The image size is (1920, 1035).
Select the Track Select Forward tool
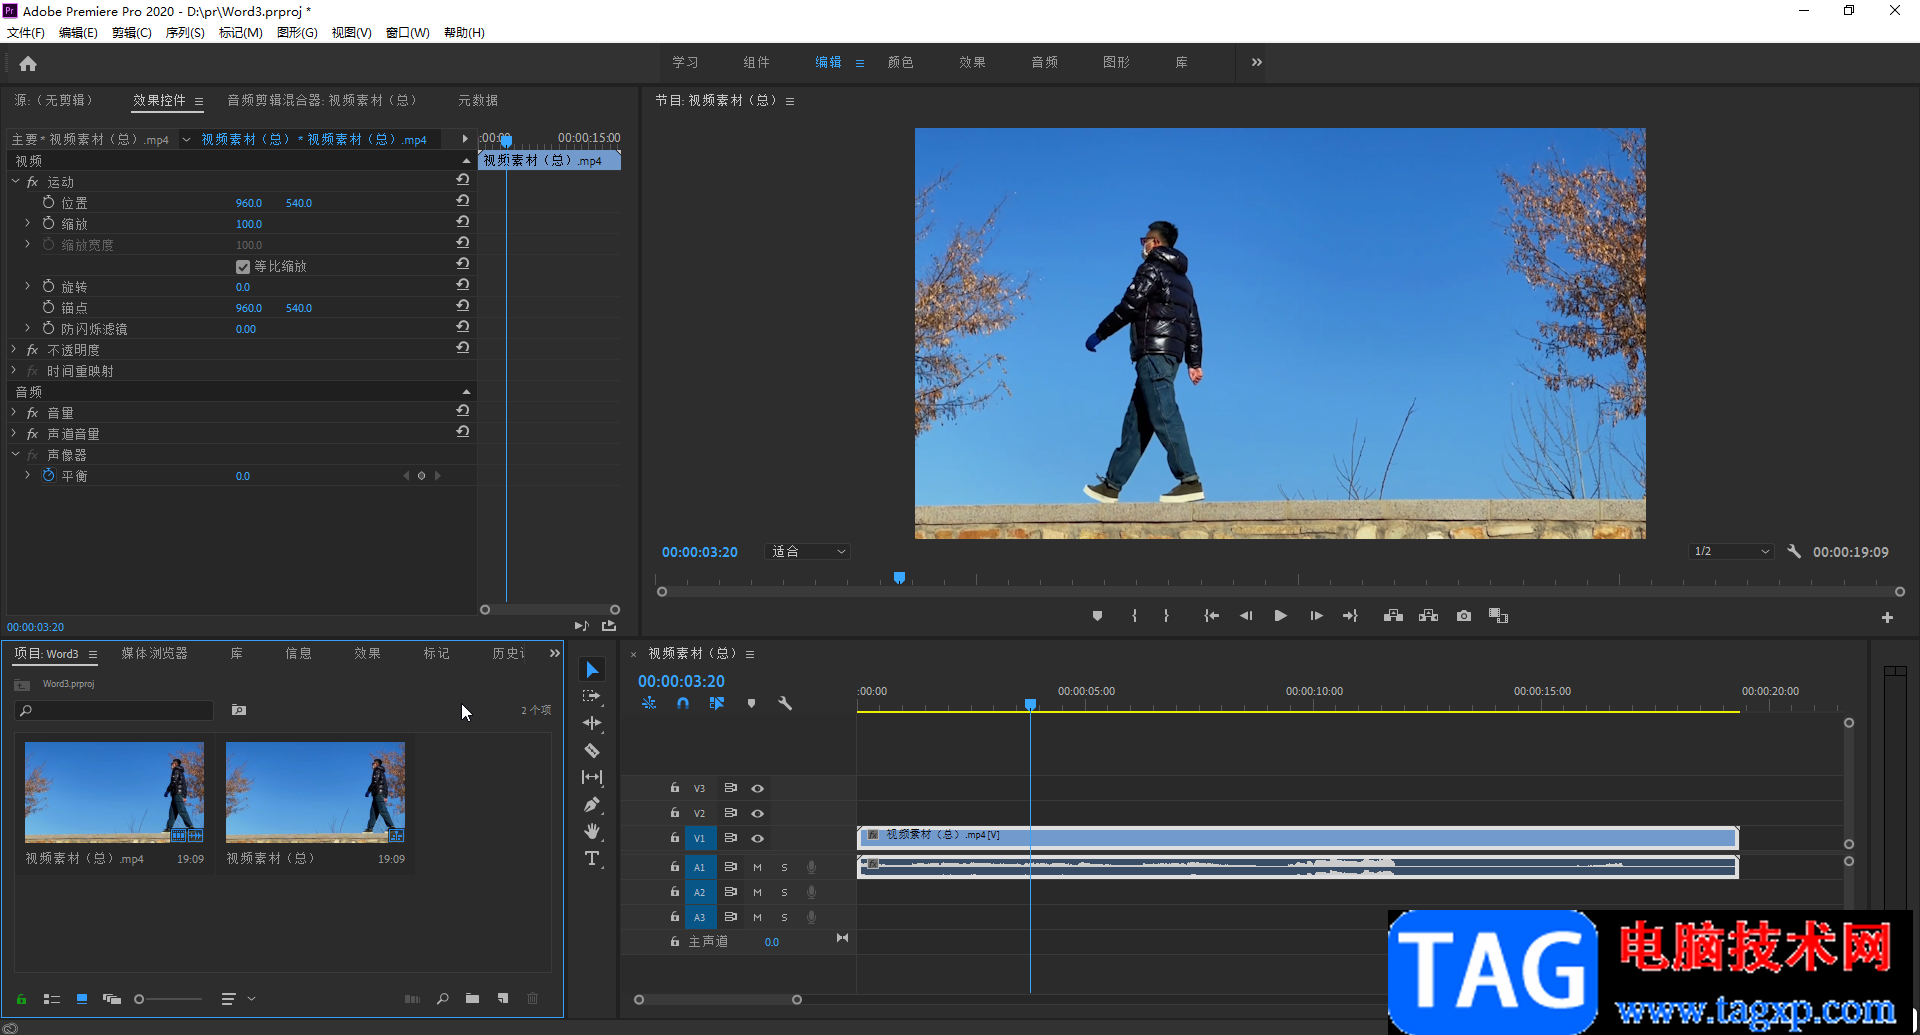tap(592, 696)
